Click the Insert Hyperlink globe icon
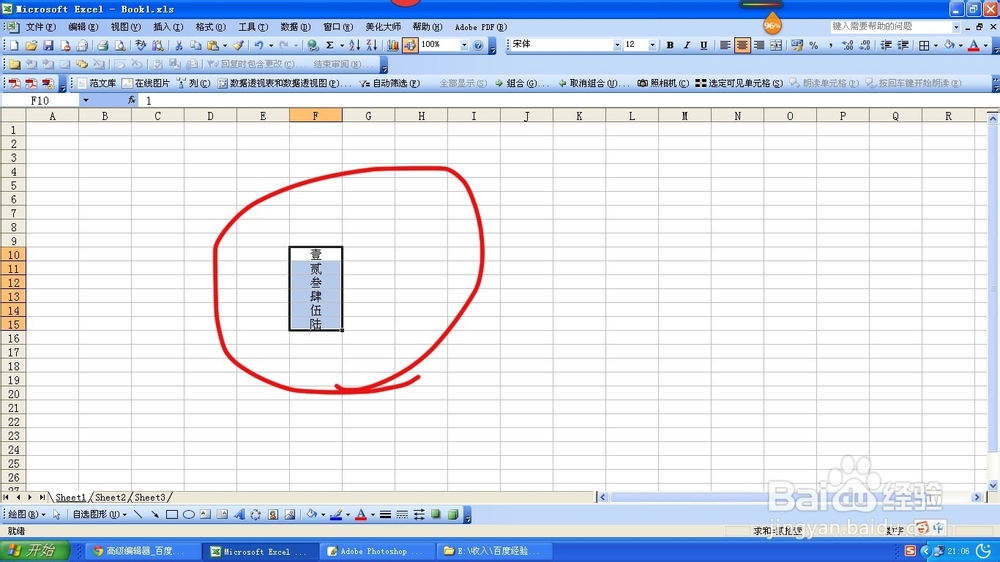This screenshot has width=1000, height=562. coord(312,45)
